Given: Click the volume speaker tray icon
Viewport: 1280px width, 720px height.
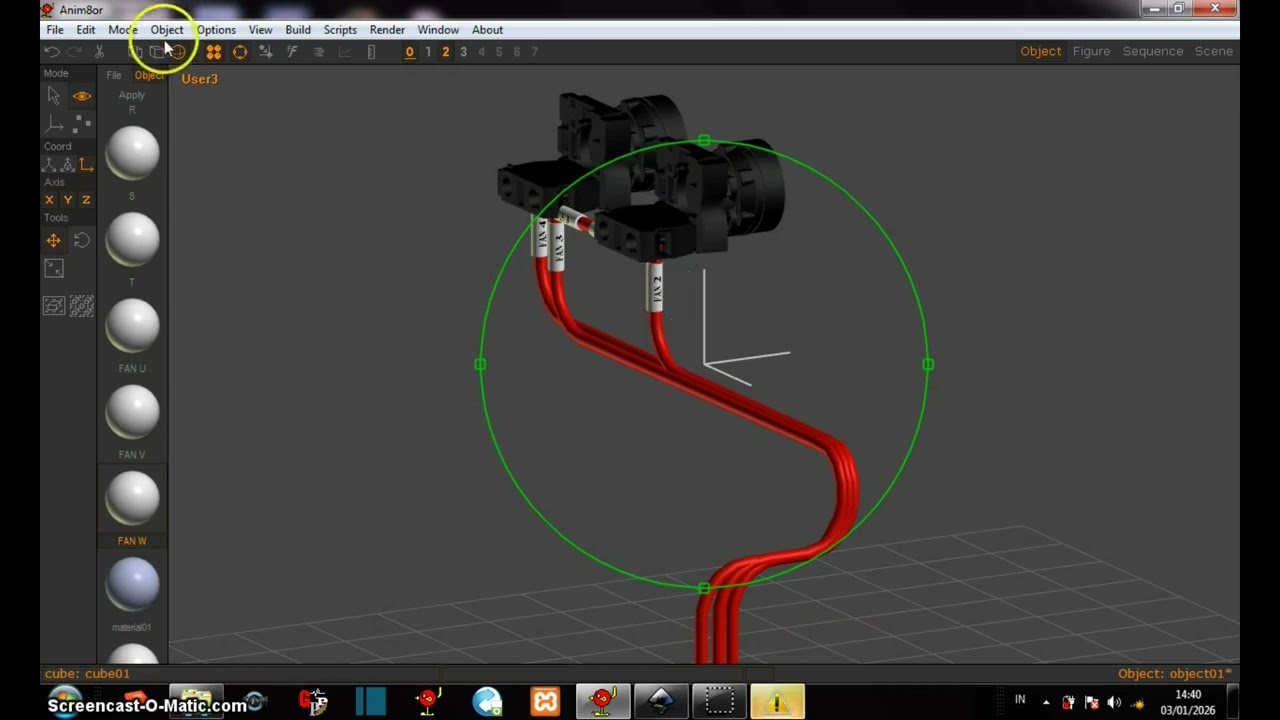Looking at the screenshot, I should (x=1114, y=703).
